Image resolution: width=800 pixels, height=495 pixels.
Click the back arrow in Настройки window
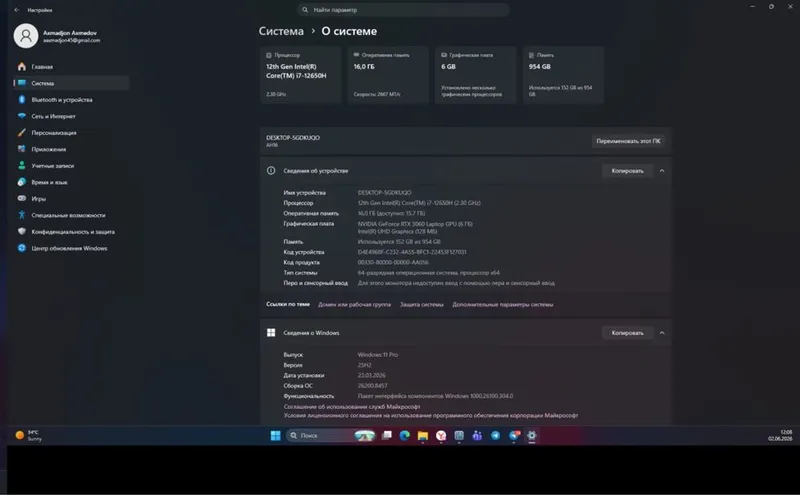[17, 10]
